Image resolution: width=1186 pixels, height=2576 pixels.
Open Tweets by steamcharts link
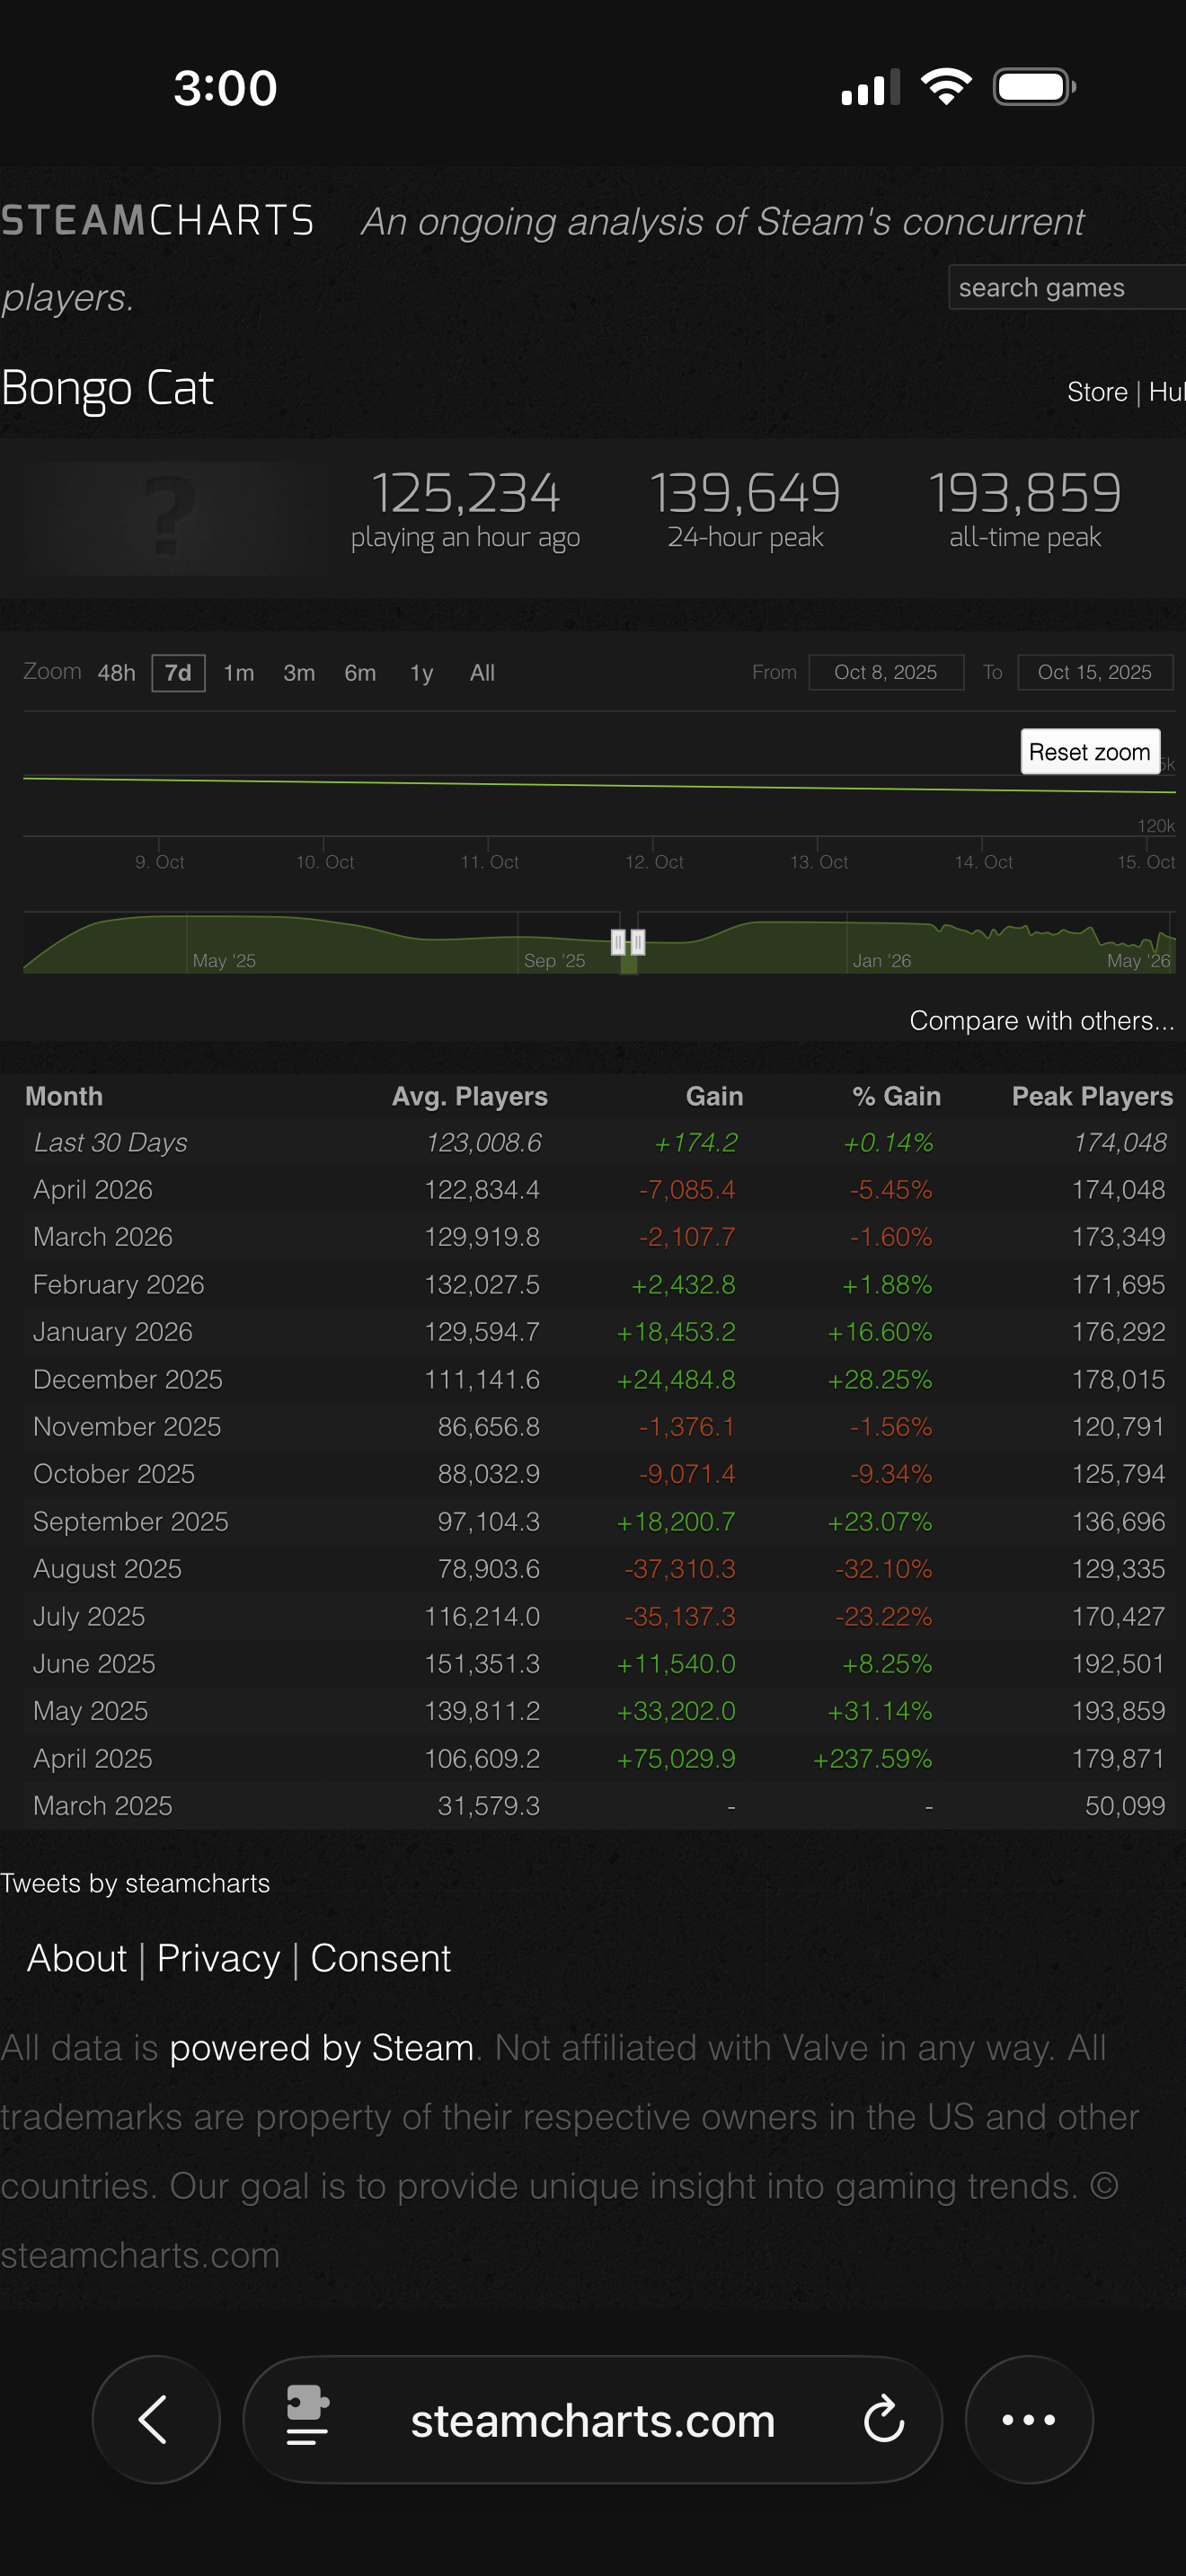click(x=135, y=1883)
